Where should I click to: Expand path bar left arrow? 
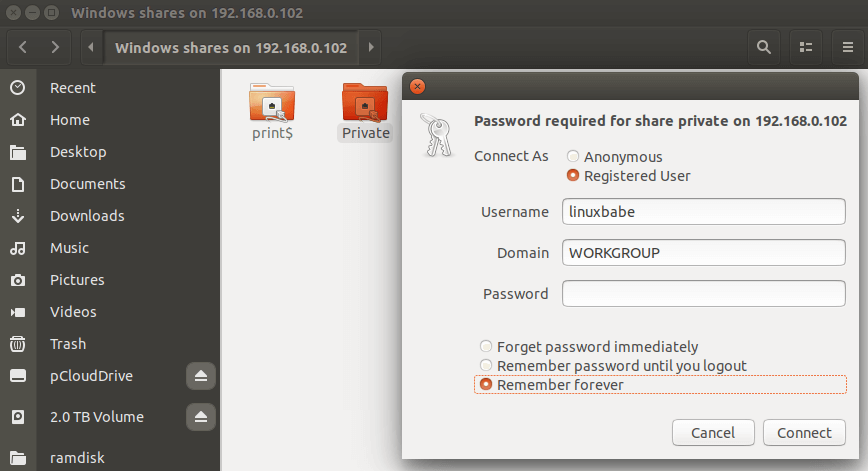(91, 47)
